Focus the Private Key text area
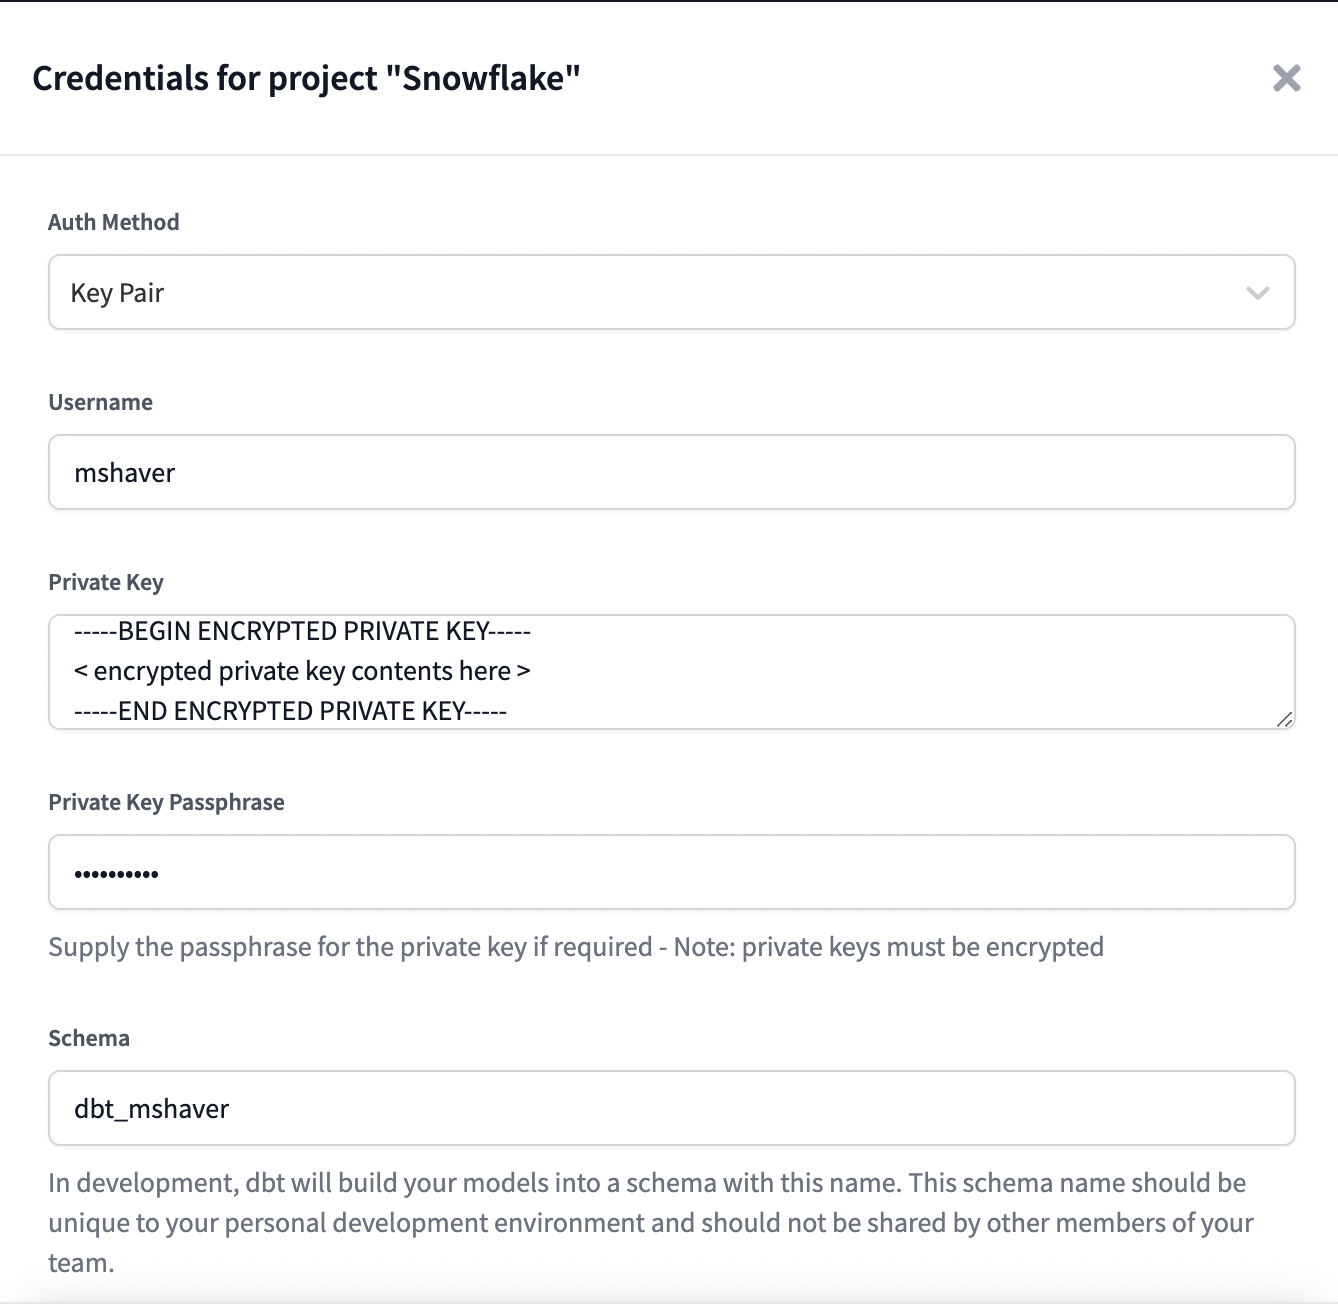 coord(670,671)
